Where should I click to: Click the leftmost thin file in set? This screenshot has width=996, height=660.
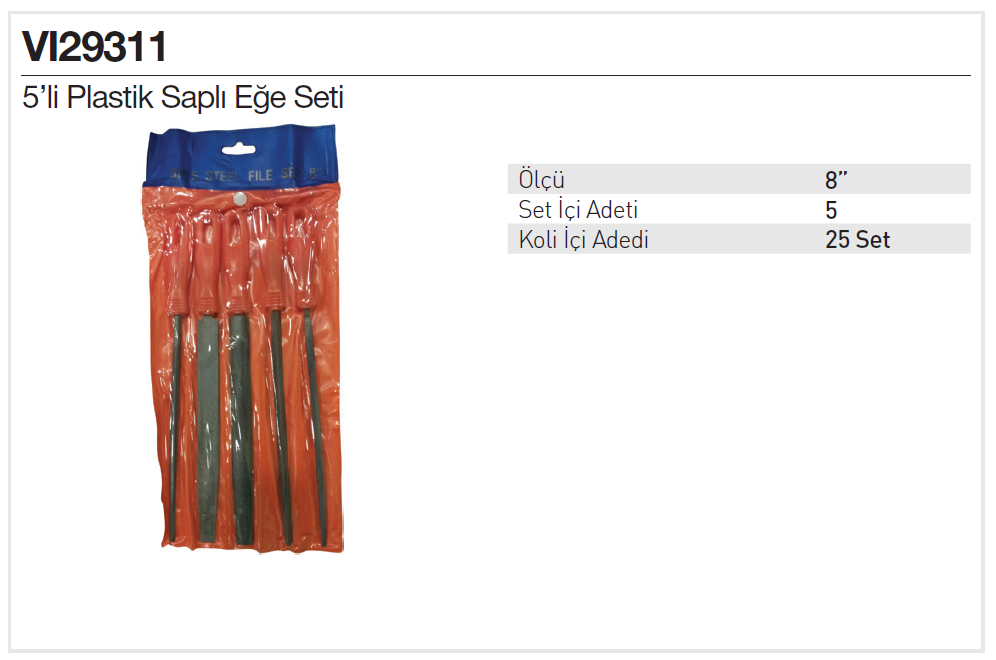[x=176, y=427]
